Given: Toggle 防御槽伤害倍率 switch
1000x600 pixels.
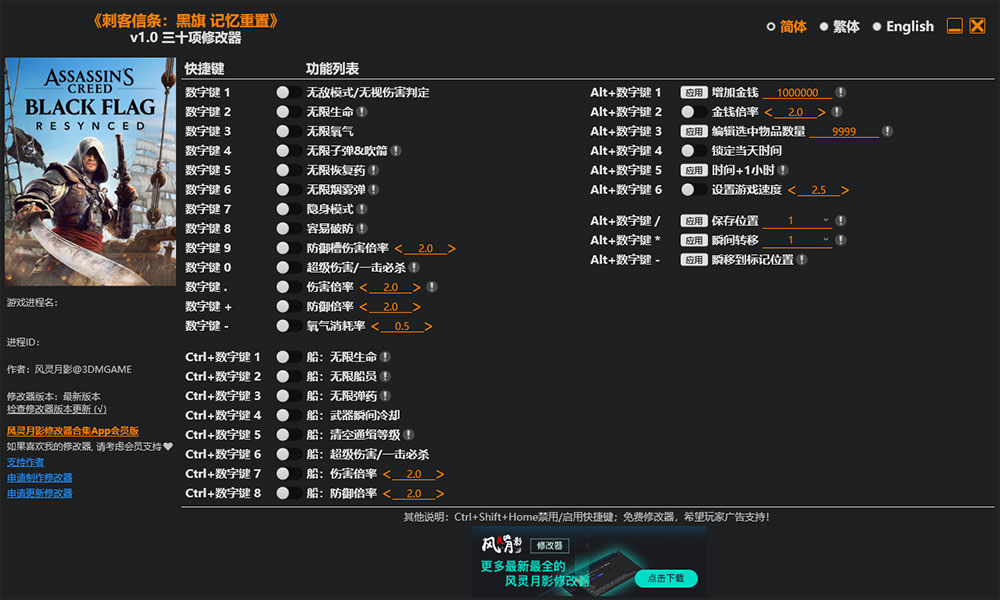Looking at the screenshot, I should pos(288,248).
